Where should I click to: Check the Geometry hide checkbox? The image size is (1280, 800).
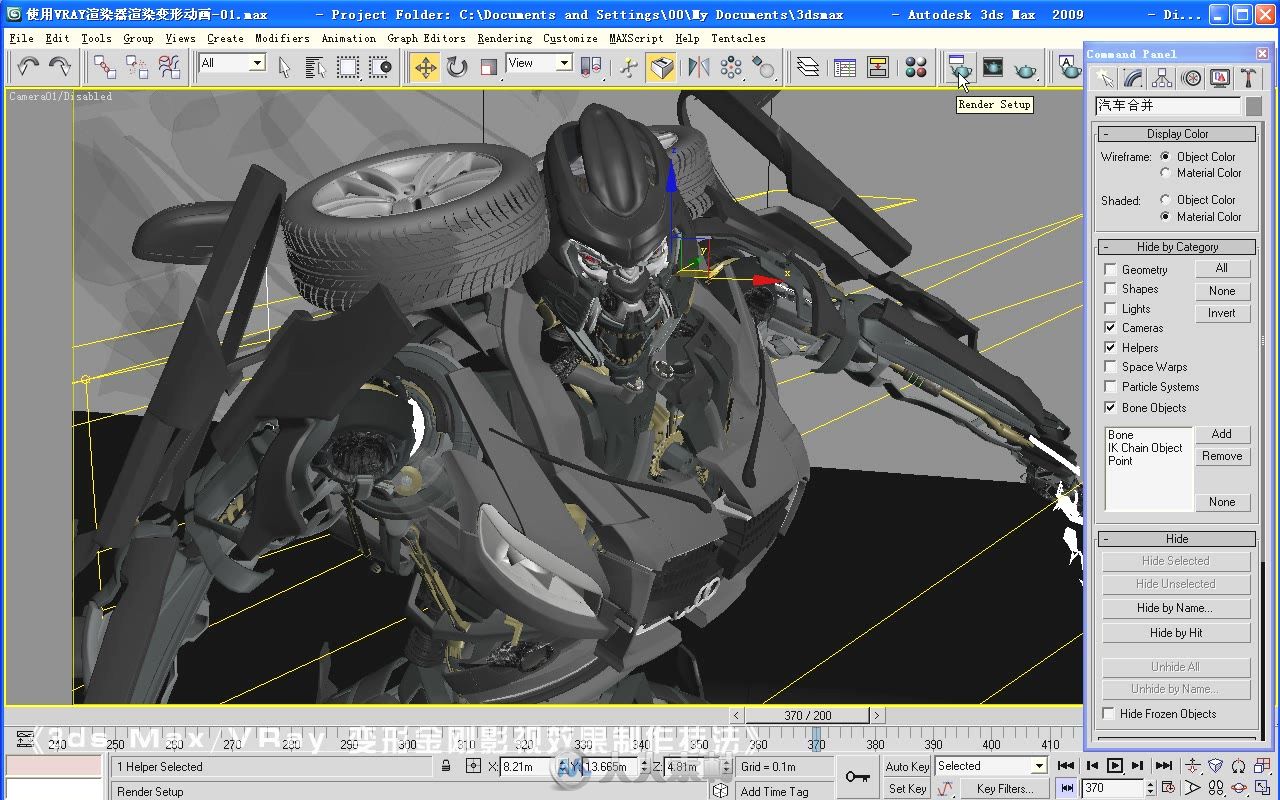pos(1110,270)
